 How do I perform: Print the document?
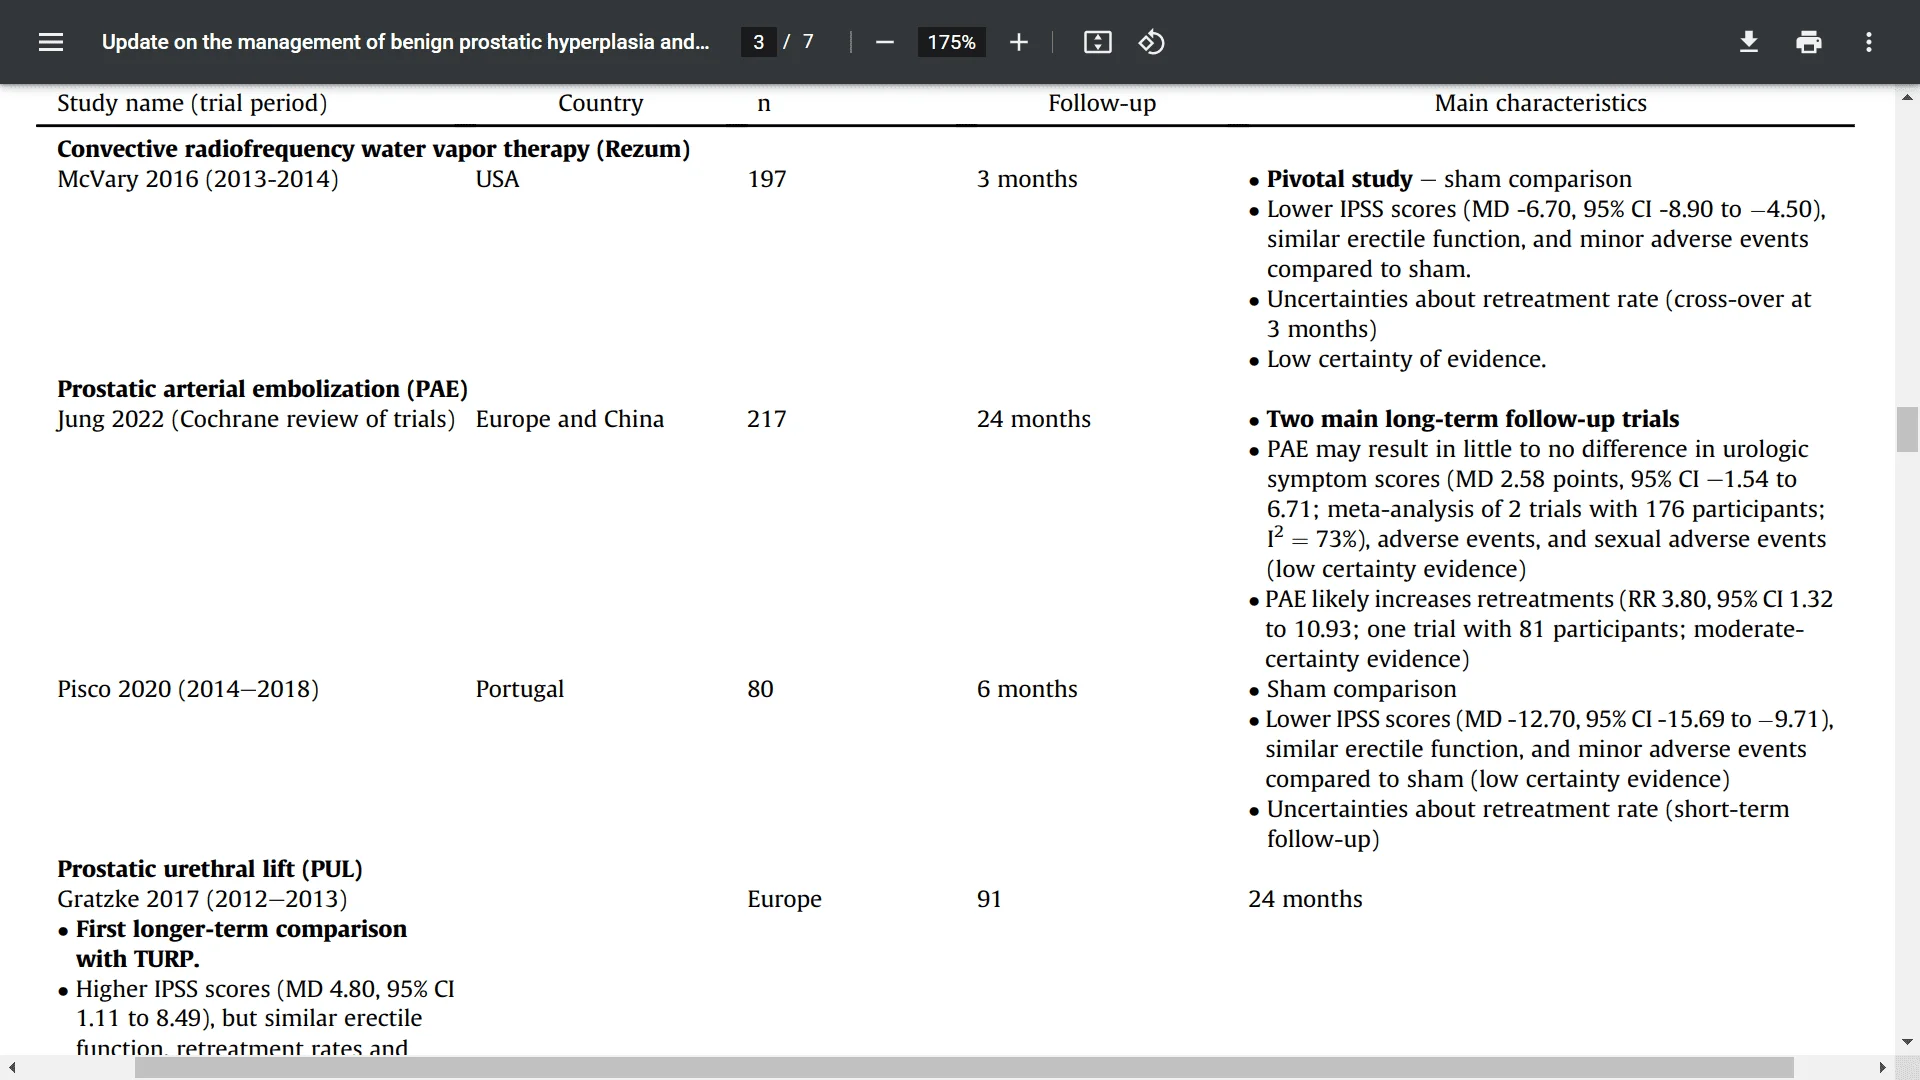coord(1808,42)
